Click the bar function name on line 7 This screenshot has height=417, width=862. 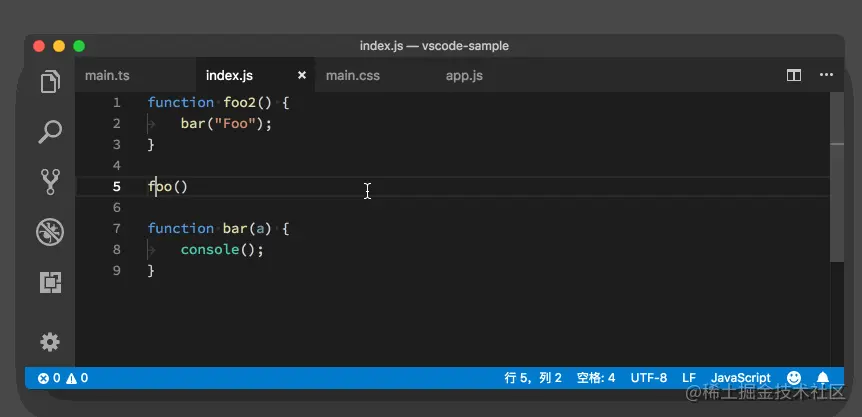click(x=235, y=229)
